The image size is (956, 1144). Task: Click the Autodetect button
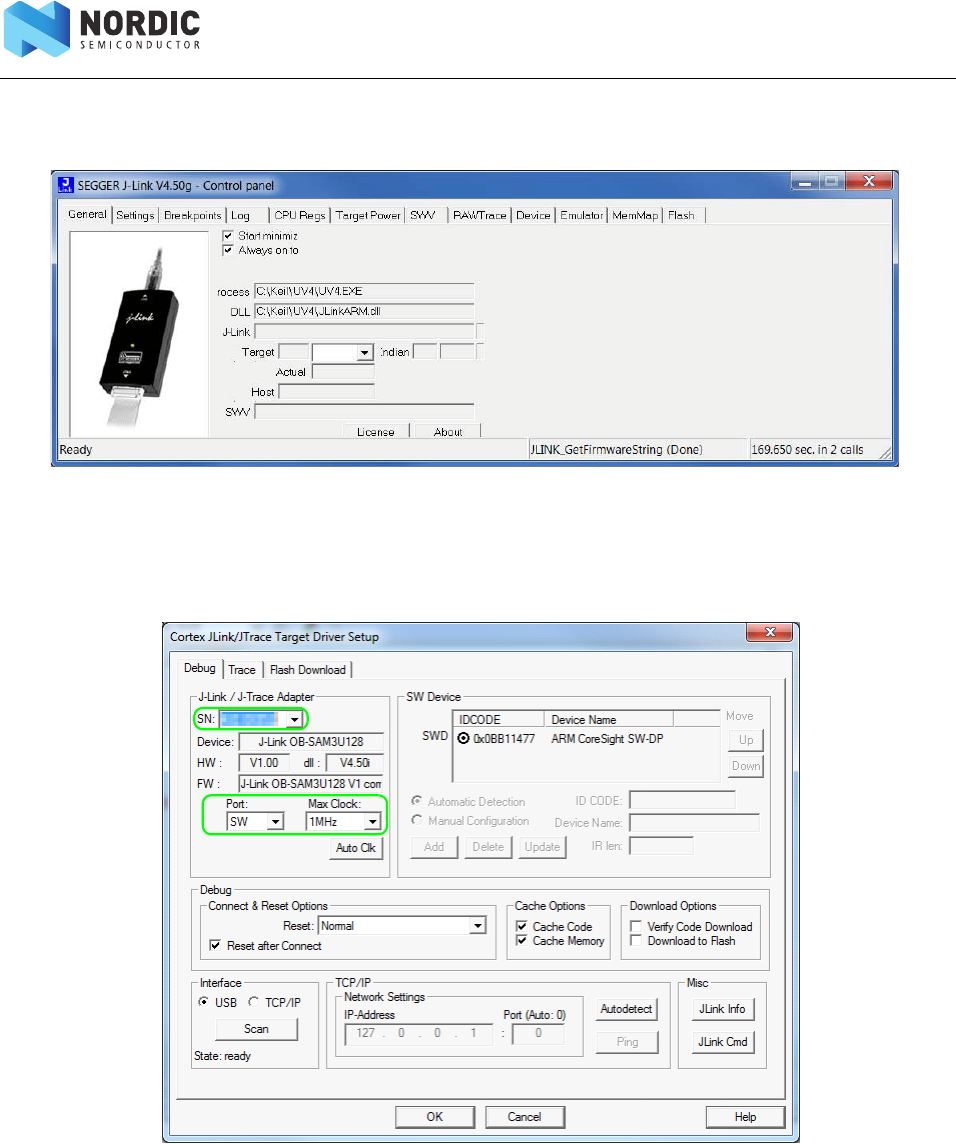click(x=627, y=1009)
